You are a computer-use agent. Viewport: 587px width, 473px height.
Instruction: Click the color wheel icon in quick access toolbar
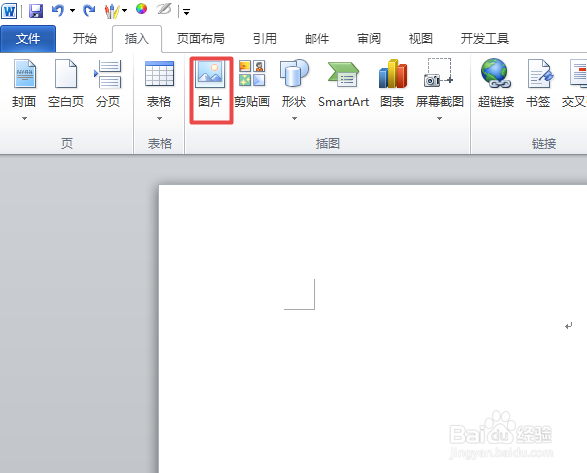click(141, 9)
